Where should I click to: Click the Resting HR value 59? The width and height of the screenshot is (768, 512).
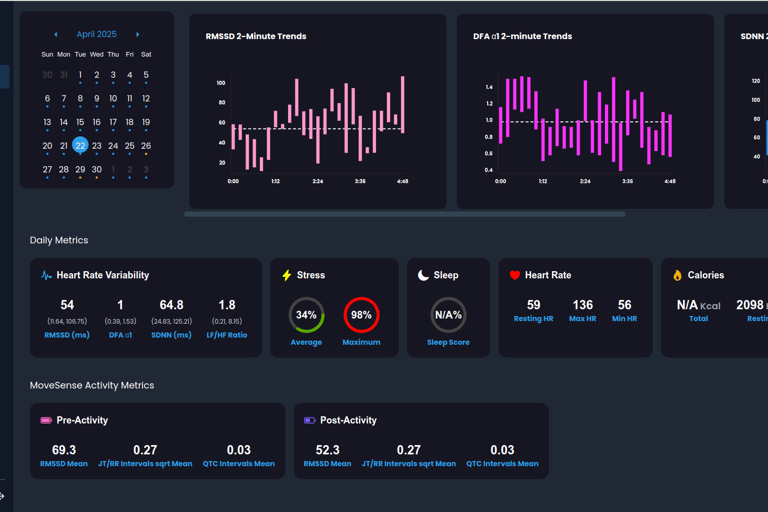point(533,305)
